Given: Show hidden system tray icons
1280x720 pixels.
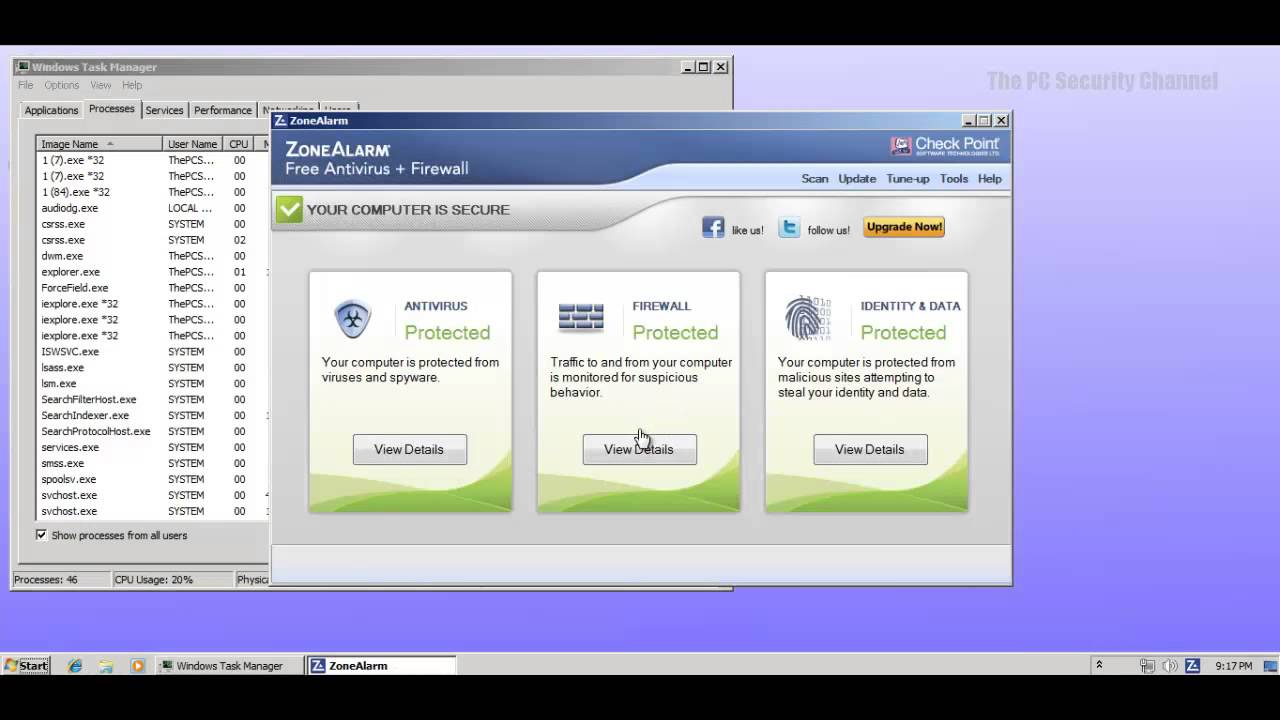Looking at the screenshot, I should [1099, 664].
